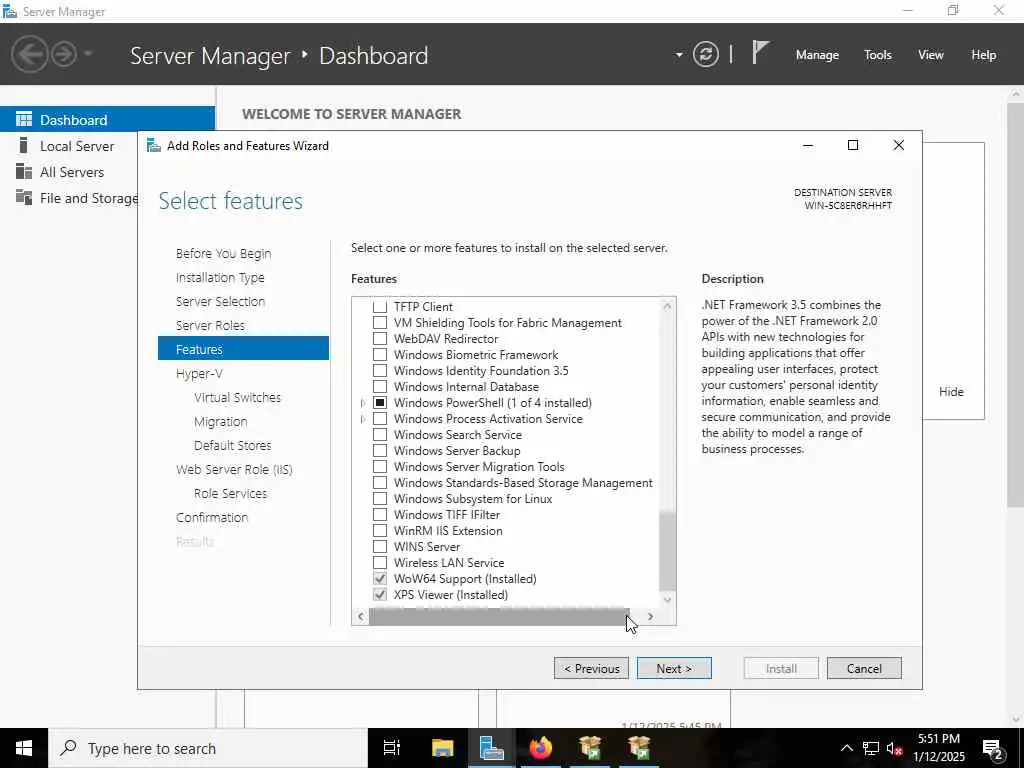Cancel the Add Roles and Features Wizard
1024x768 pixels.
pyautogui.click(x=864, y=668)
